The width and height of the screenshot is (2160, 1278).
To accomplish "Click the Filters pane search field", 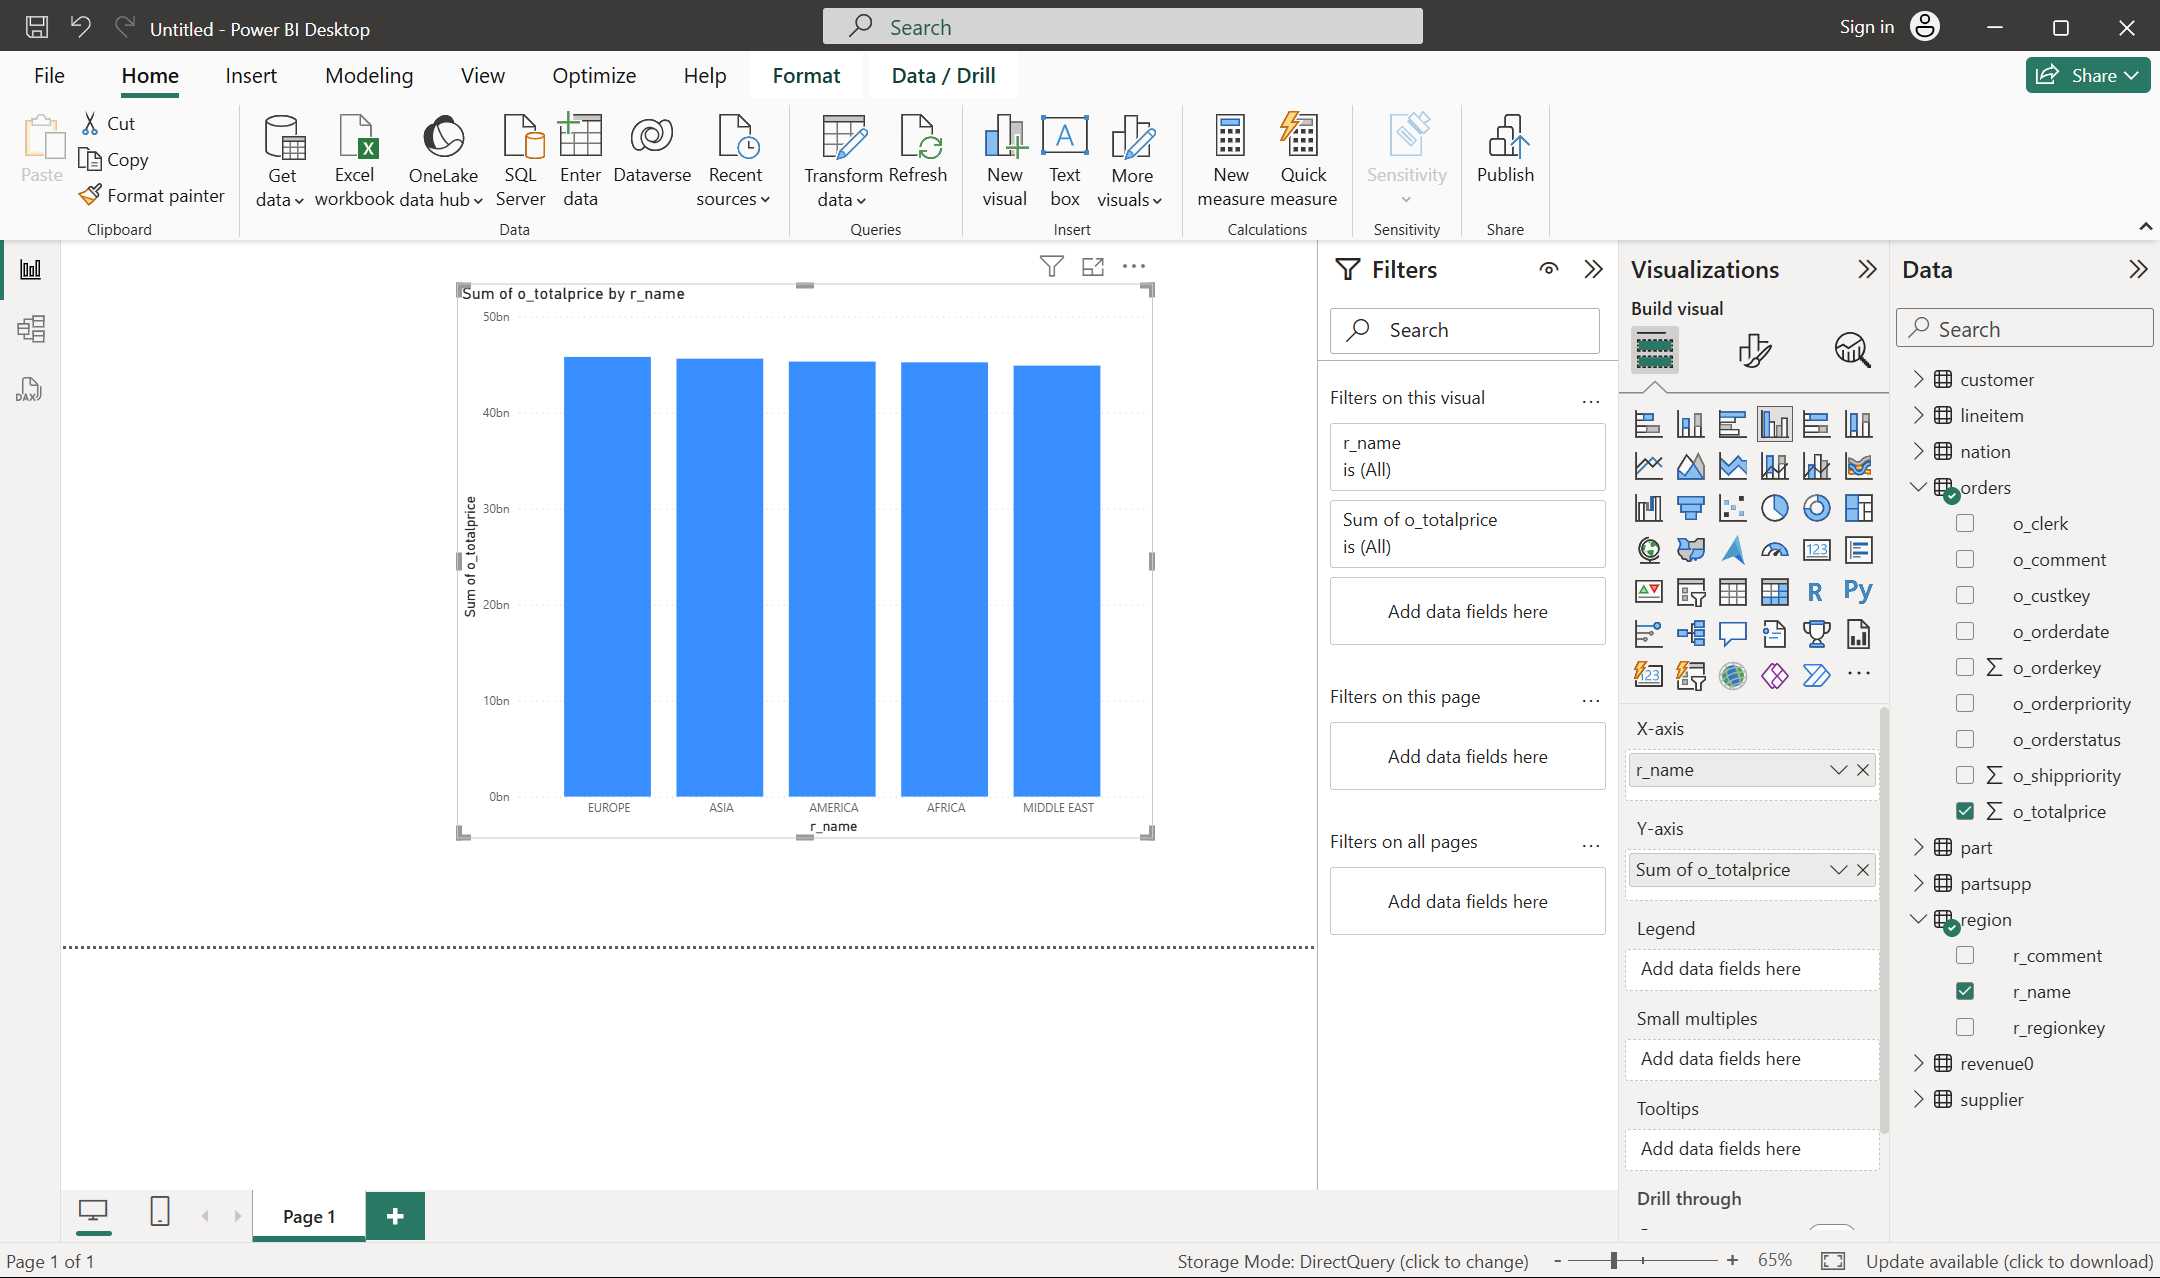I will coord(1465,330).
